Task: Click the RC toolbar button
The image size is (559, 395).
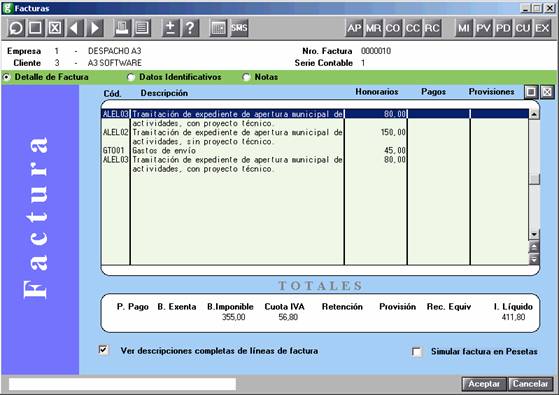Action: 432,28
